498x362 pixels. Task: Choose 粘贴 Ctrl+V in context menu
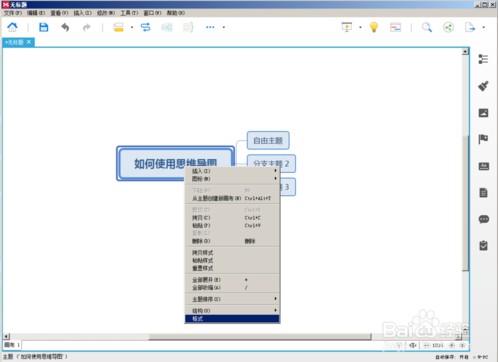tap(232, 226)
